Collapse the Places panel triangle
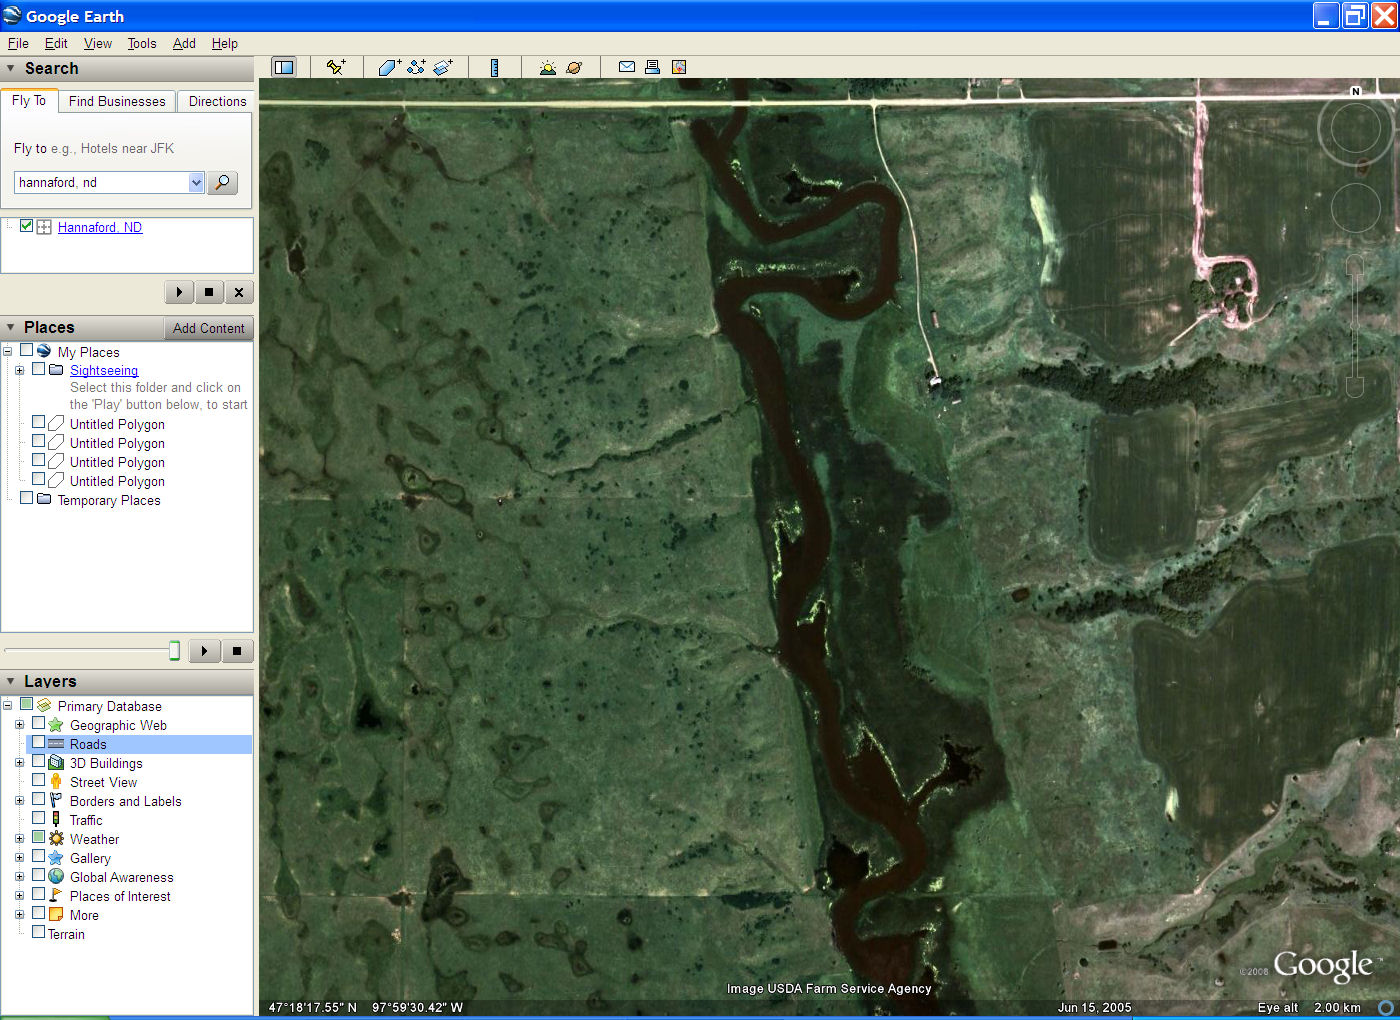The height and width of the screenshot is (1020, 1400). (11, 327)
